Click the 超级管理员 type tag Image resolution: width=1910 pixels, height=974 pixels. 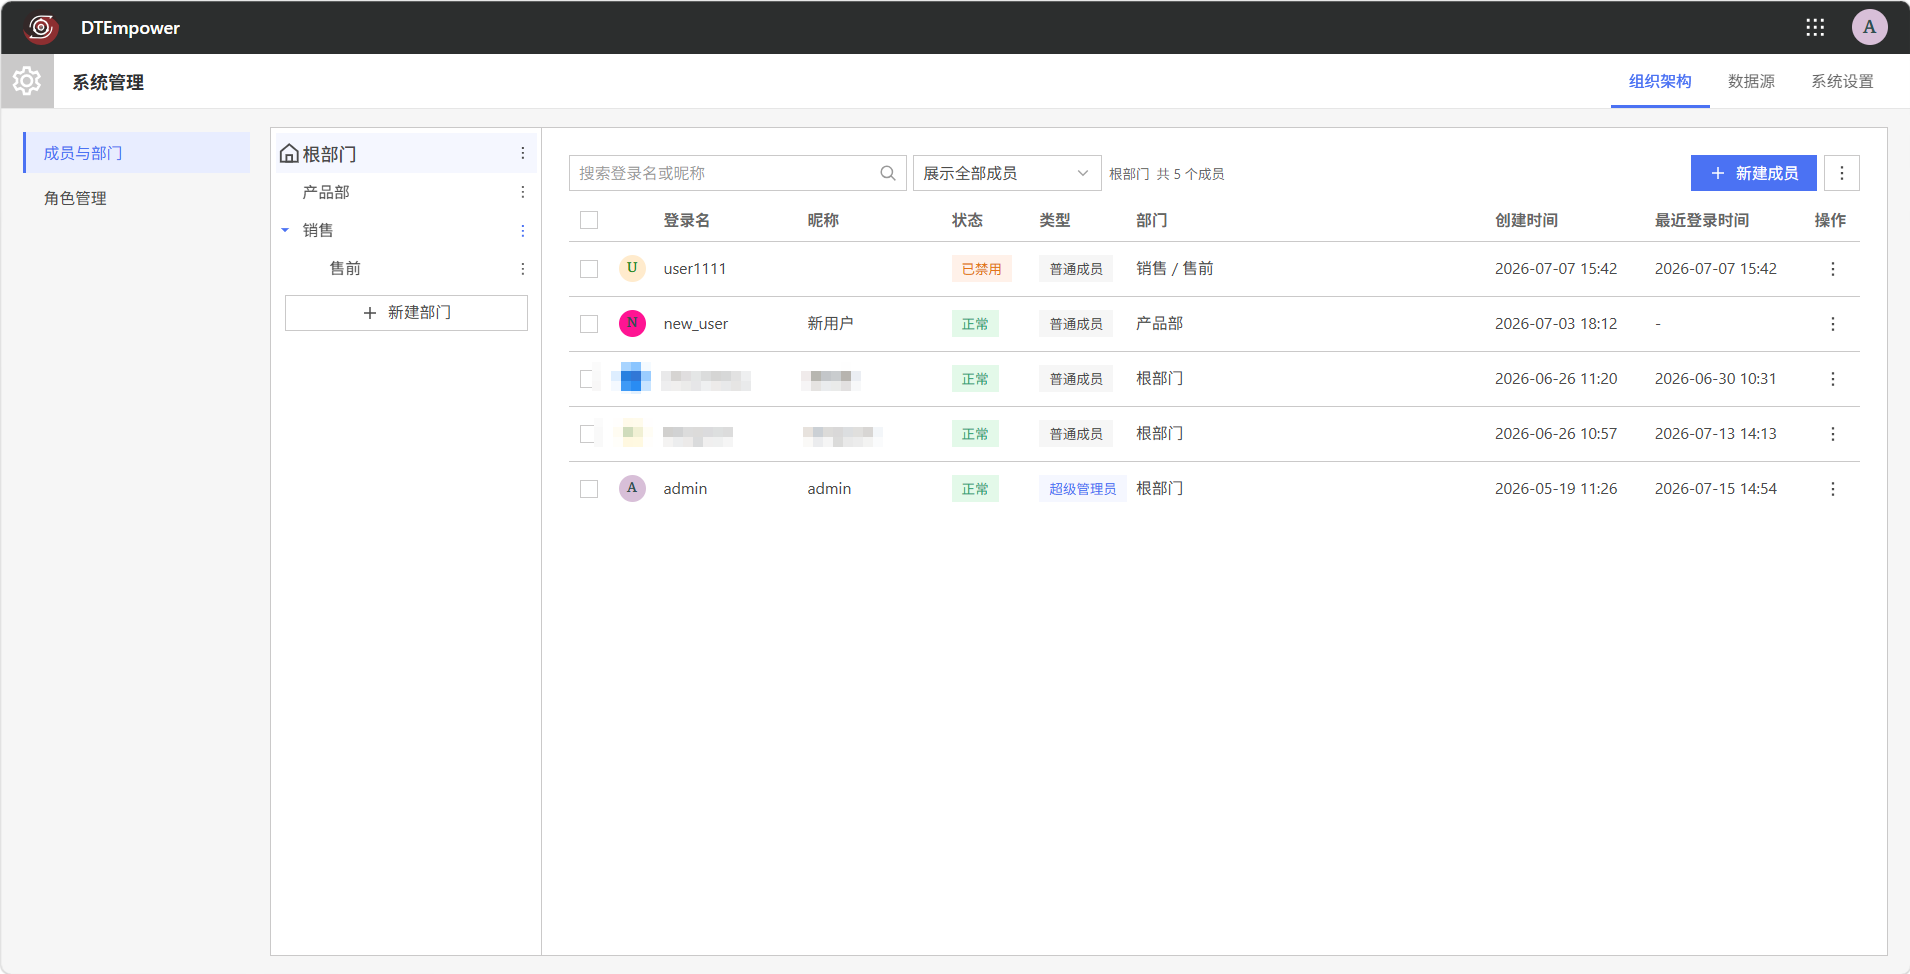[1082, 489]
